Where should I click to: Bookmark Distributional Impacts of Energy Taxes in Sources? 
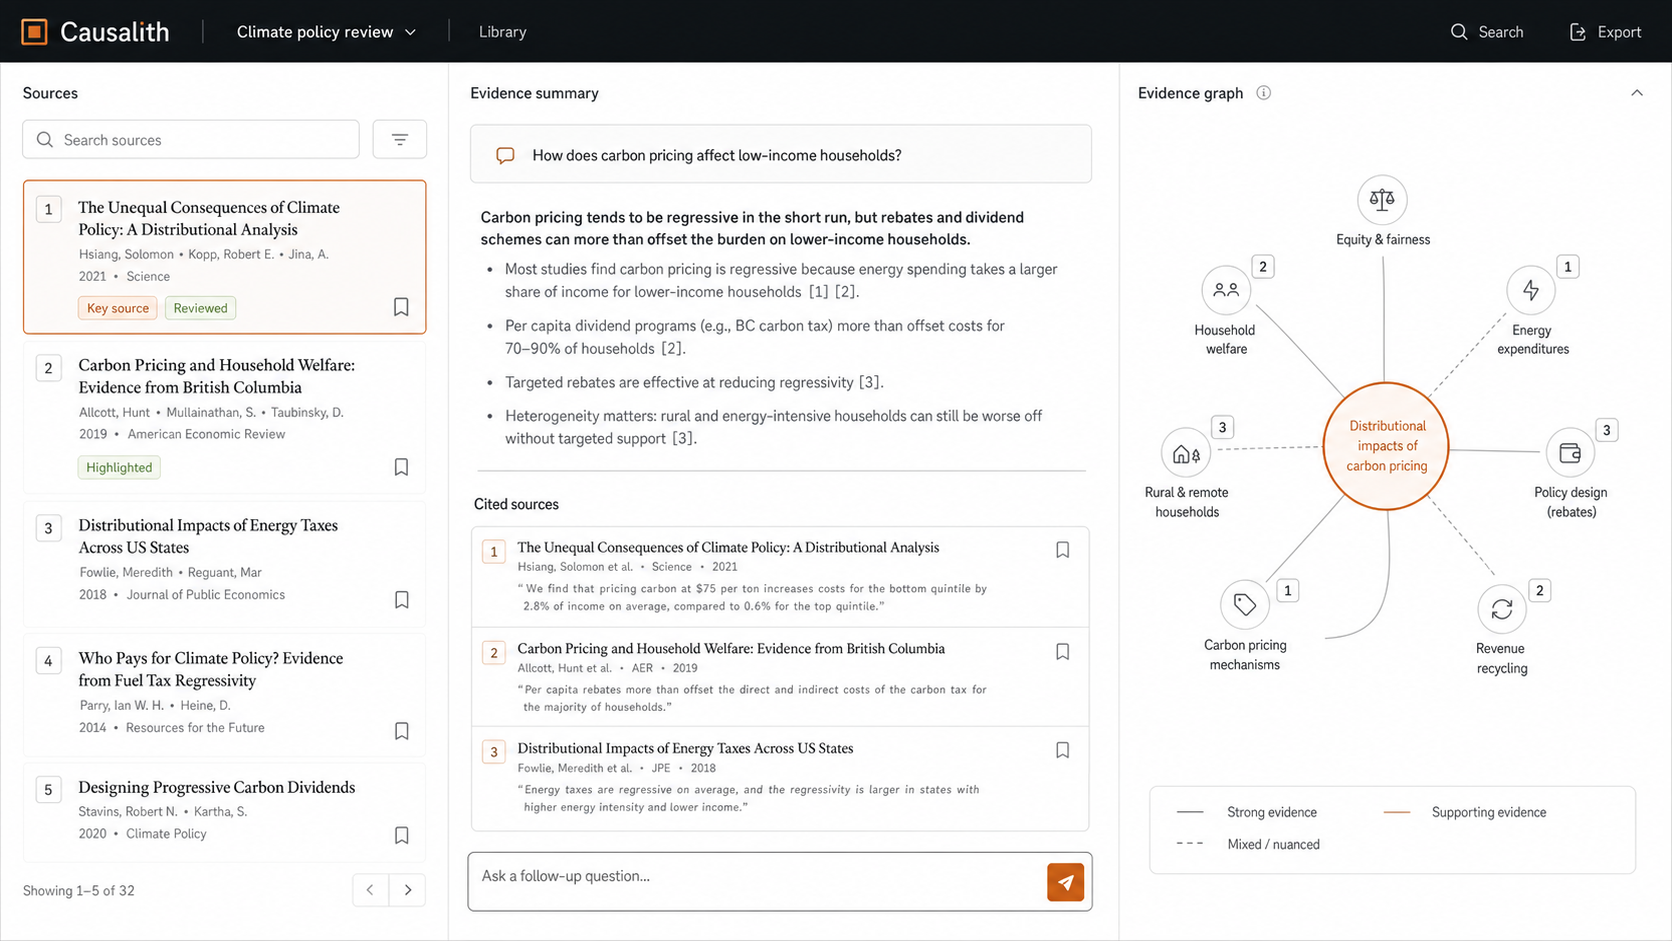point(401,600)
